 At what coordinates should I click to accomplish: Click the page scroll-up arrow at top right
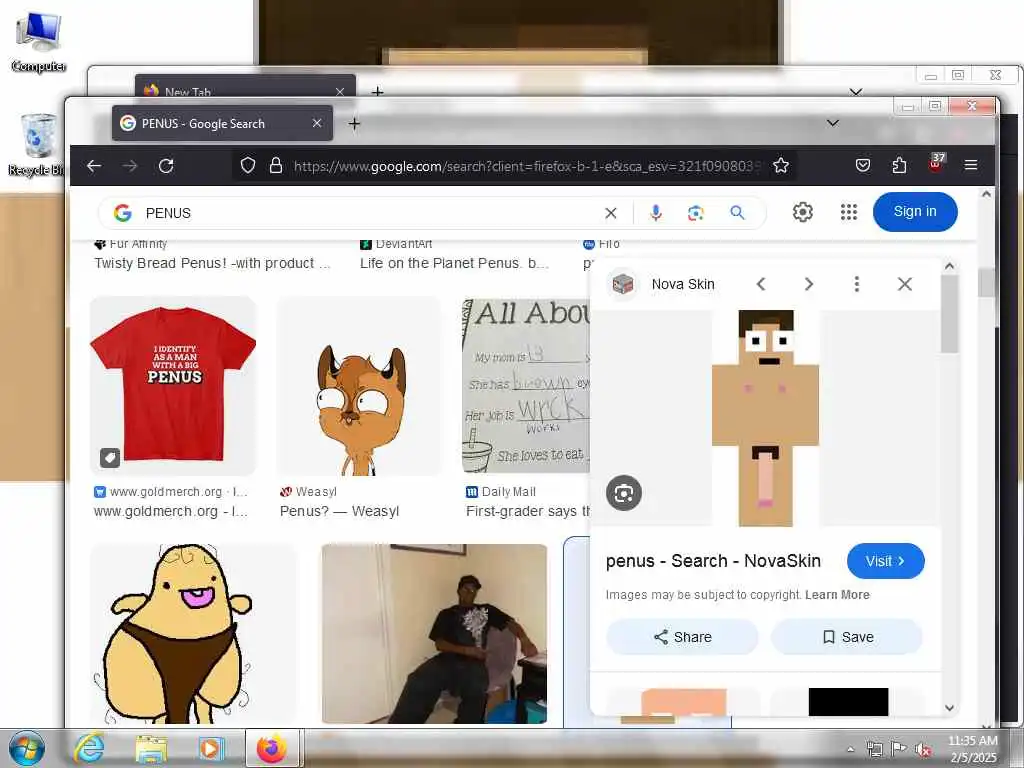(x=986, y=194)
